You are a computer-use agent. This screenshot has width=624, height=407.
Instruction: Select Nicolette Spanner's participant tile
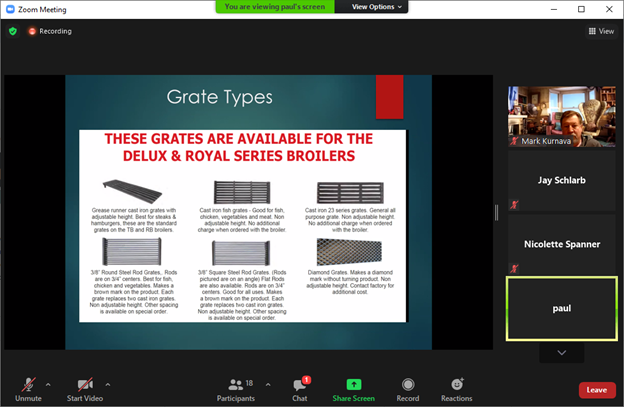coord(562,244)
